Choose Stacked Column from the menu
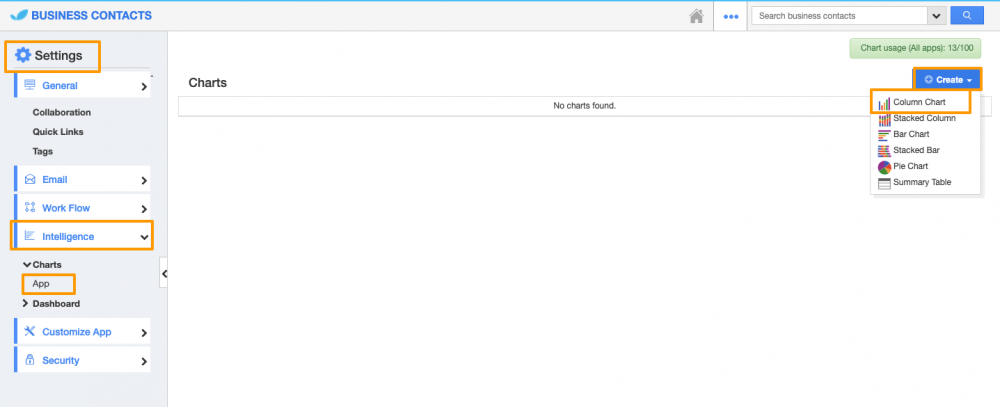 [x=923, y=118]
